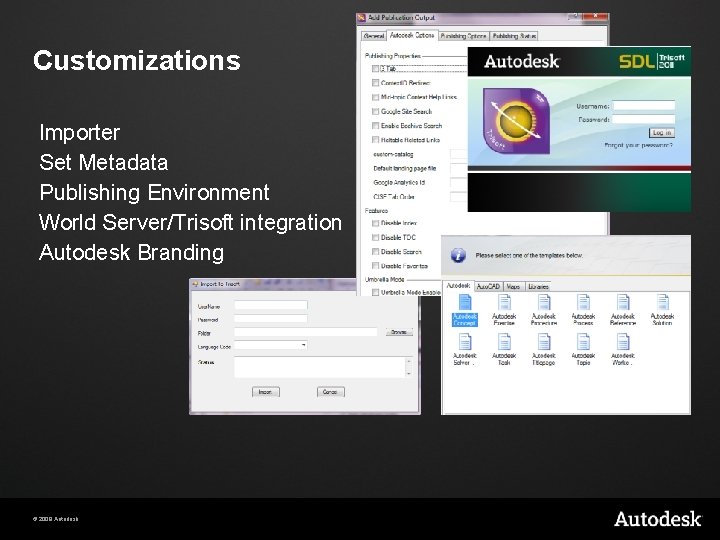
Task: Click the Folder path input field
Action: 306,332
